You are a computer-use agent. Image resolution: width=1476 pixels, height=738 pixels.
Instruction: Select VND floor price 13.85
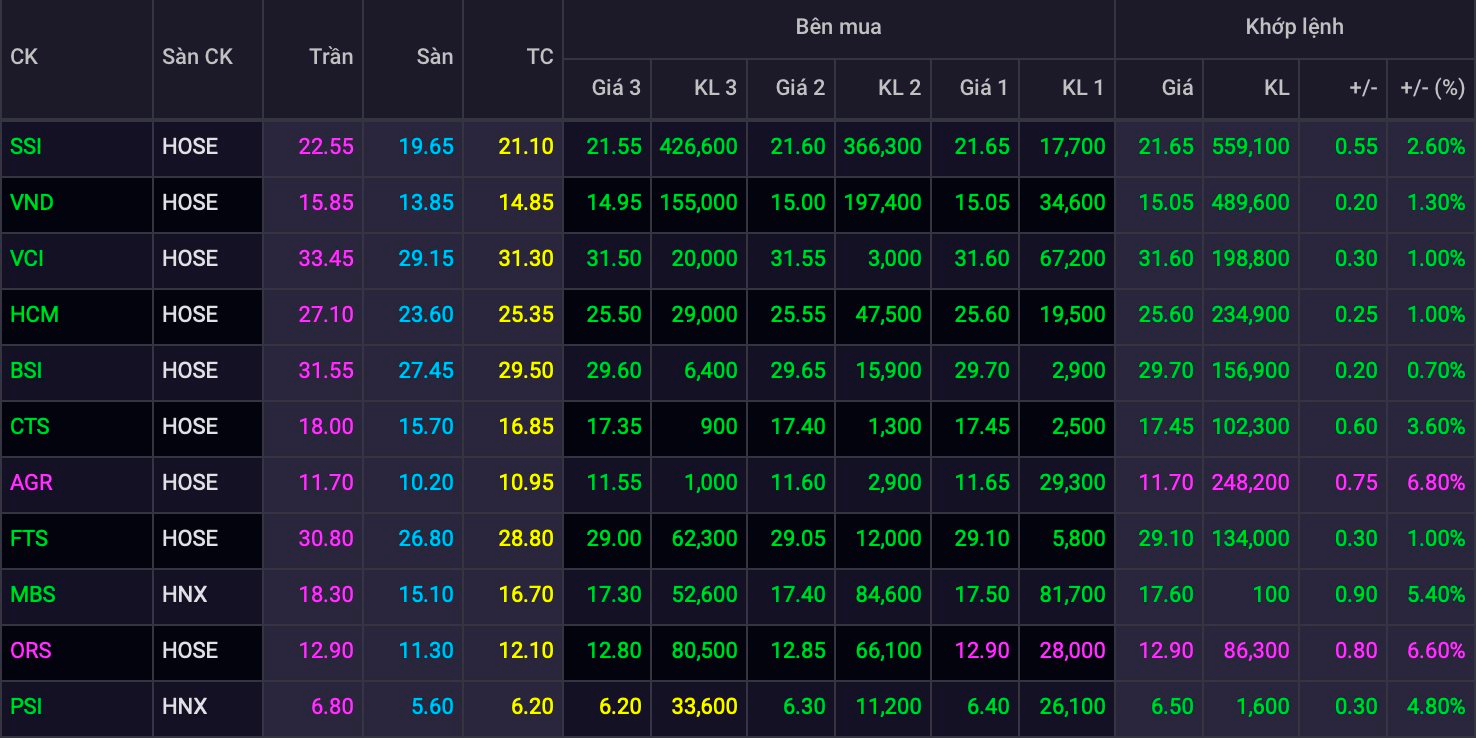(x=426, y=203)
